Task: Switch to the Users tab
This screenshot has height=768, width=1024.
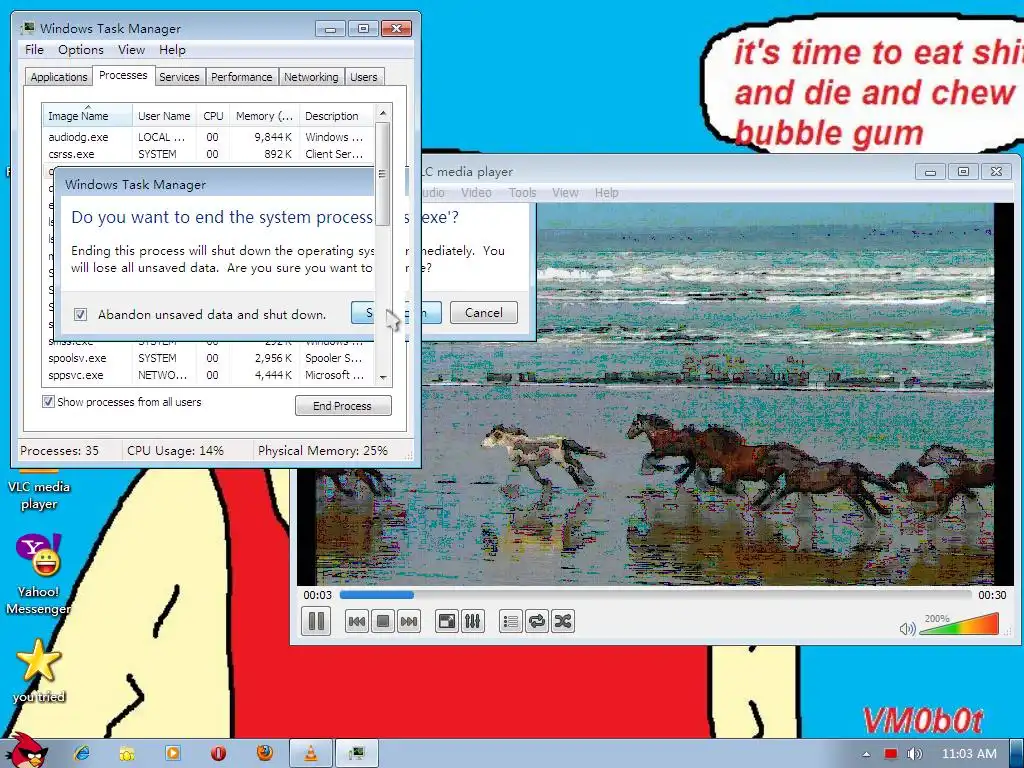Action: 364,77
